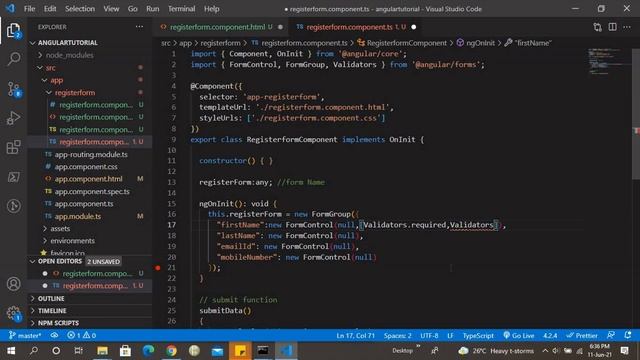Open the File menu
Viewport: 640px width, 360px height.
(x=29, y=9)
